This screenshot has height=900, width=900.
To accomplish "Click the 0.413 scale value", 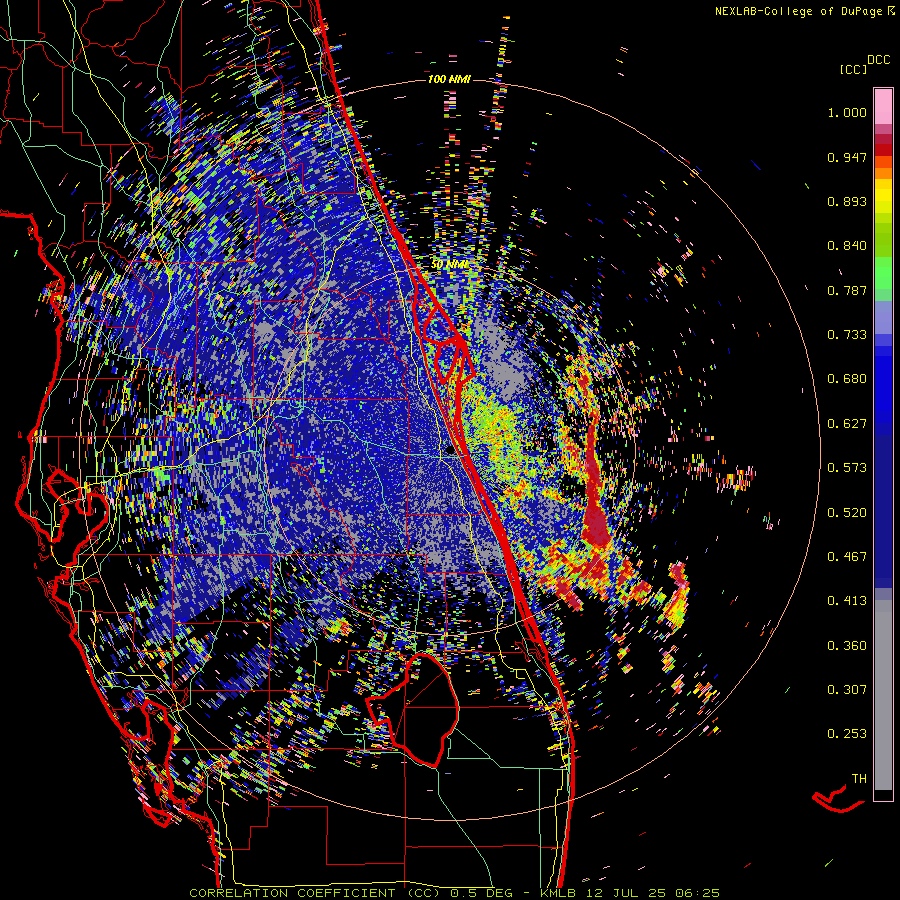I will pyautogui.click(x=847, y=601).
